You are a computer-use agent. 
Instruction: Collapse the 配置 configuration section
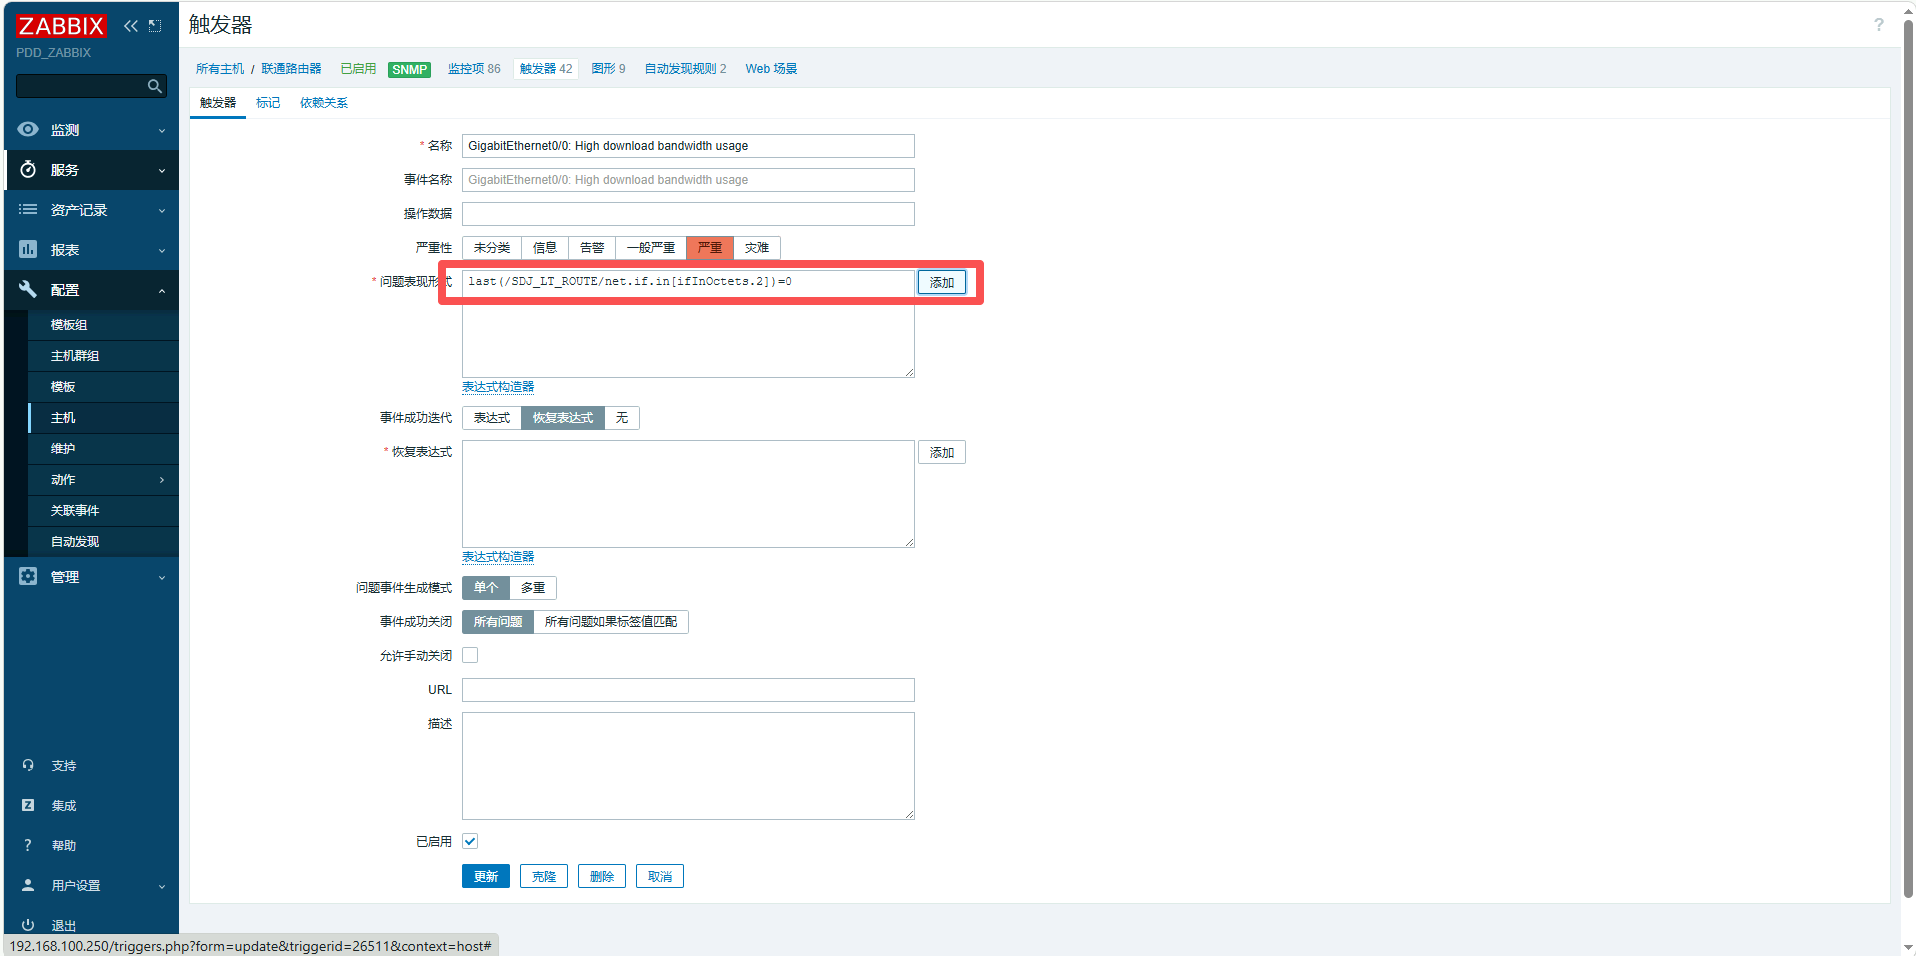pos(161,291)
